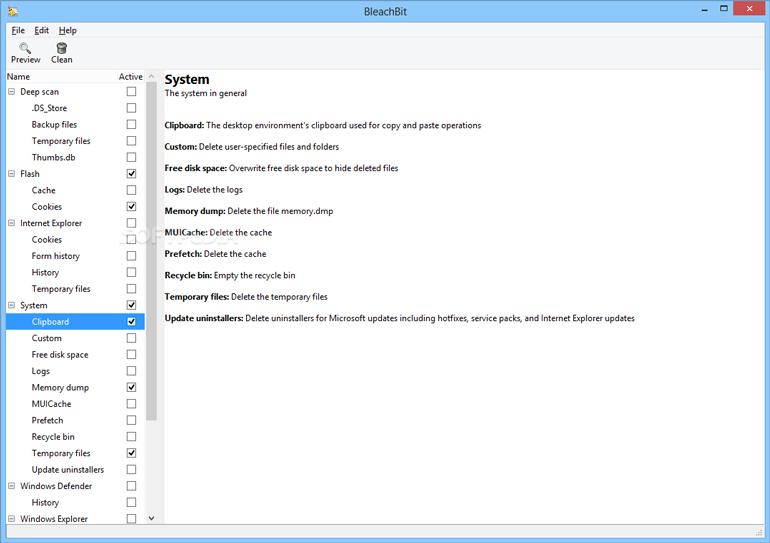Image resolution: width=770 pixels, height=543 pixels.
Task: Click the Active column header
Action: tap(131, 77)
